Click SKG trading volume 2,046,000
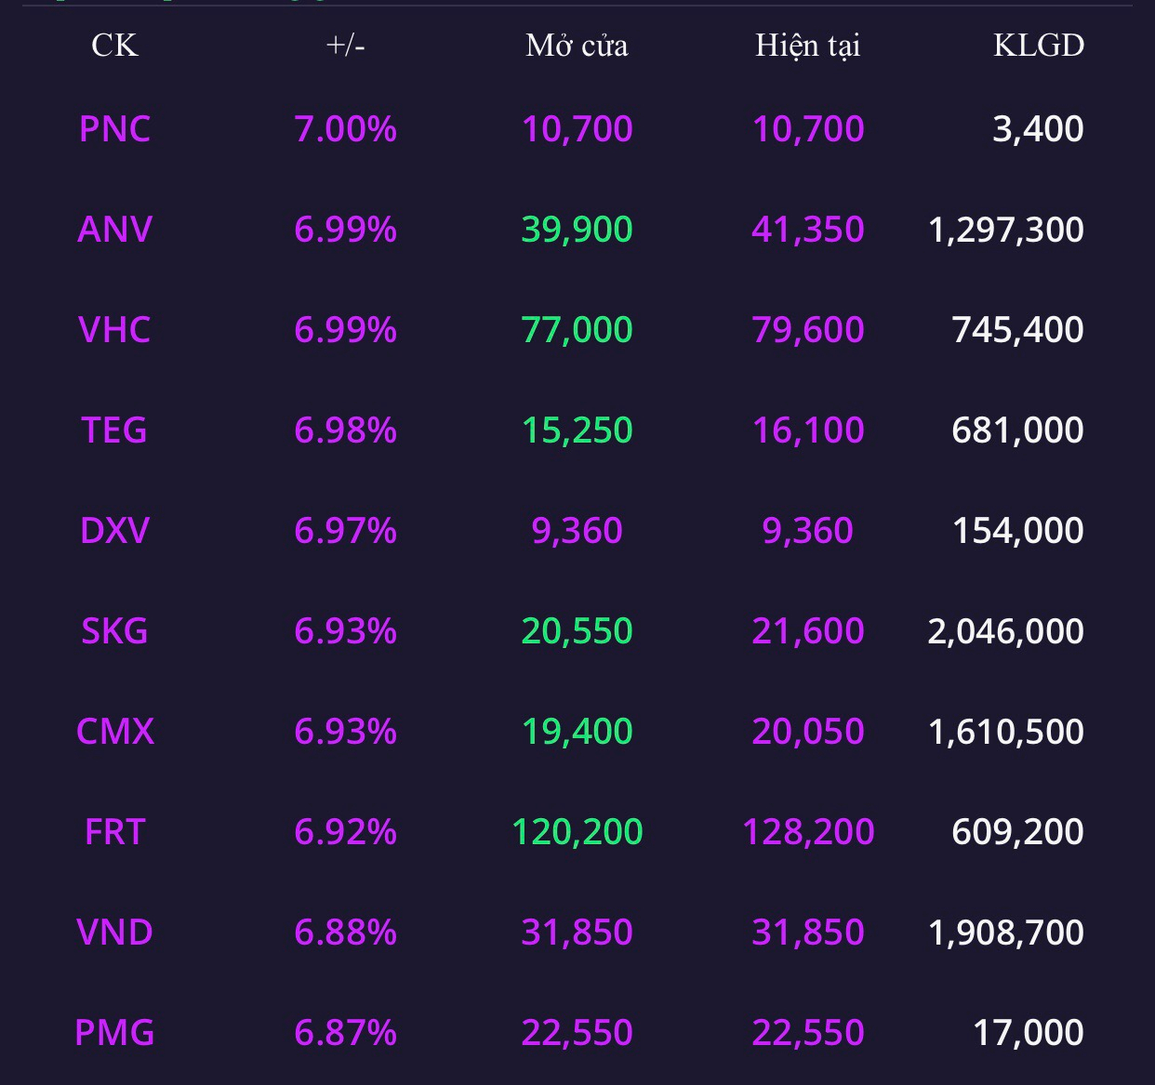1155x1085 pixels. [1005, 631]
